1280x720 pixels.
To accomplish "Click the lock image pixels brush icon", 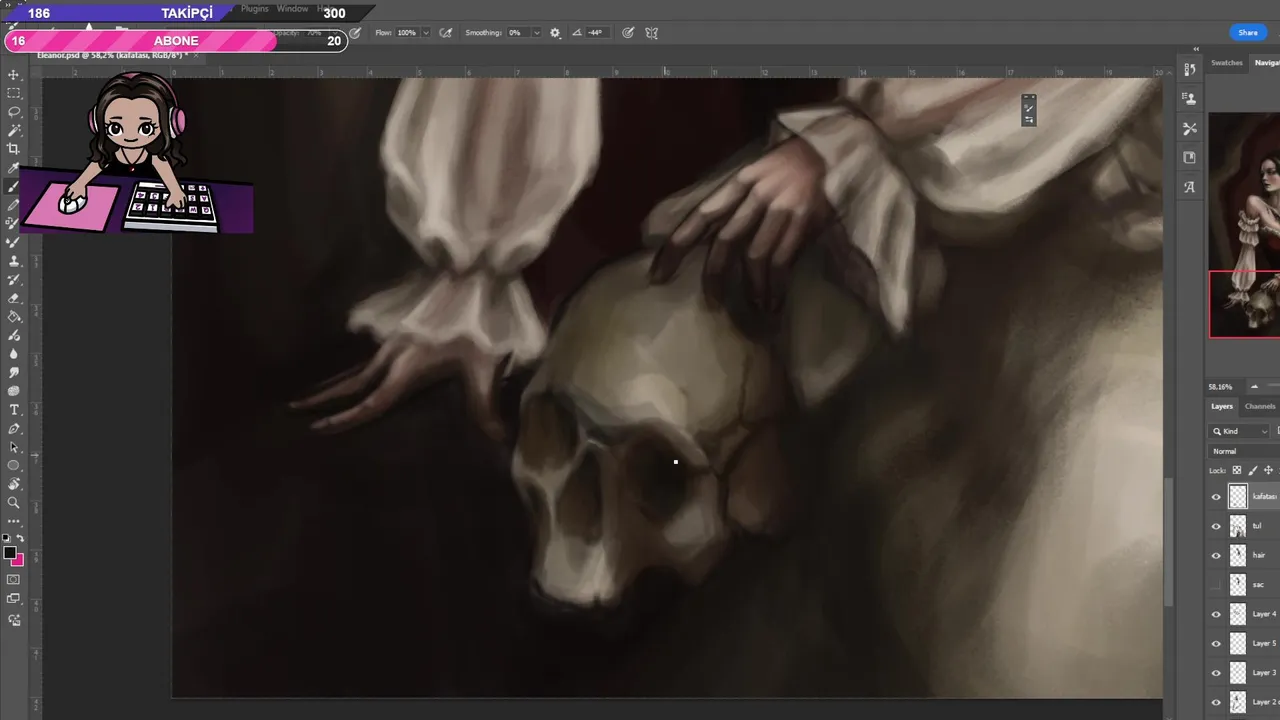I will (x=1253, y=470).
